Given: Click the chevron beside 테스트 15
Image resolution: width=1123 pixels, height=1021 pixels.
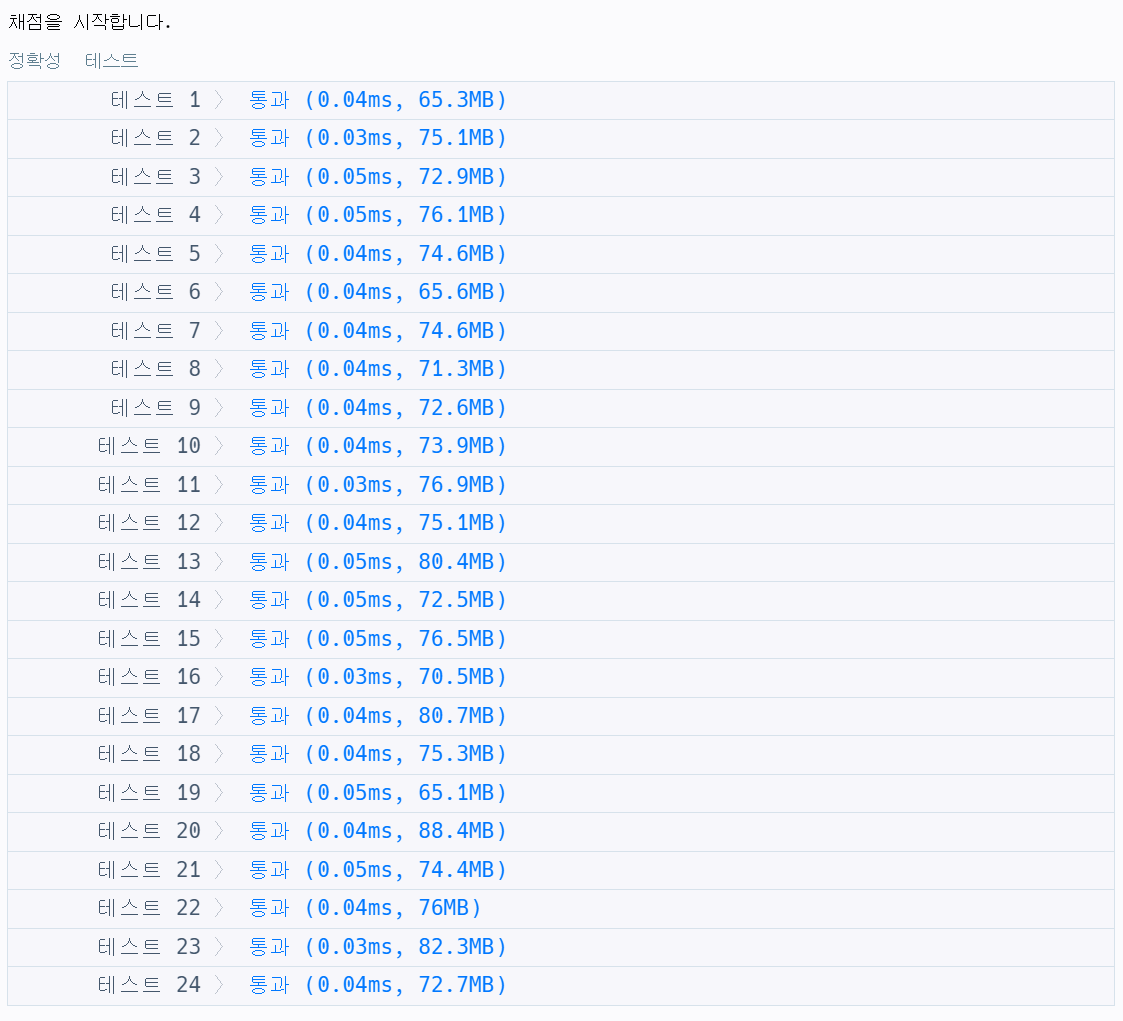Looking at the screenshot, I should click(x=219, y=638).
